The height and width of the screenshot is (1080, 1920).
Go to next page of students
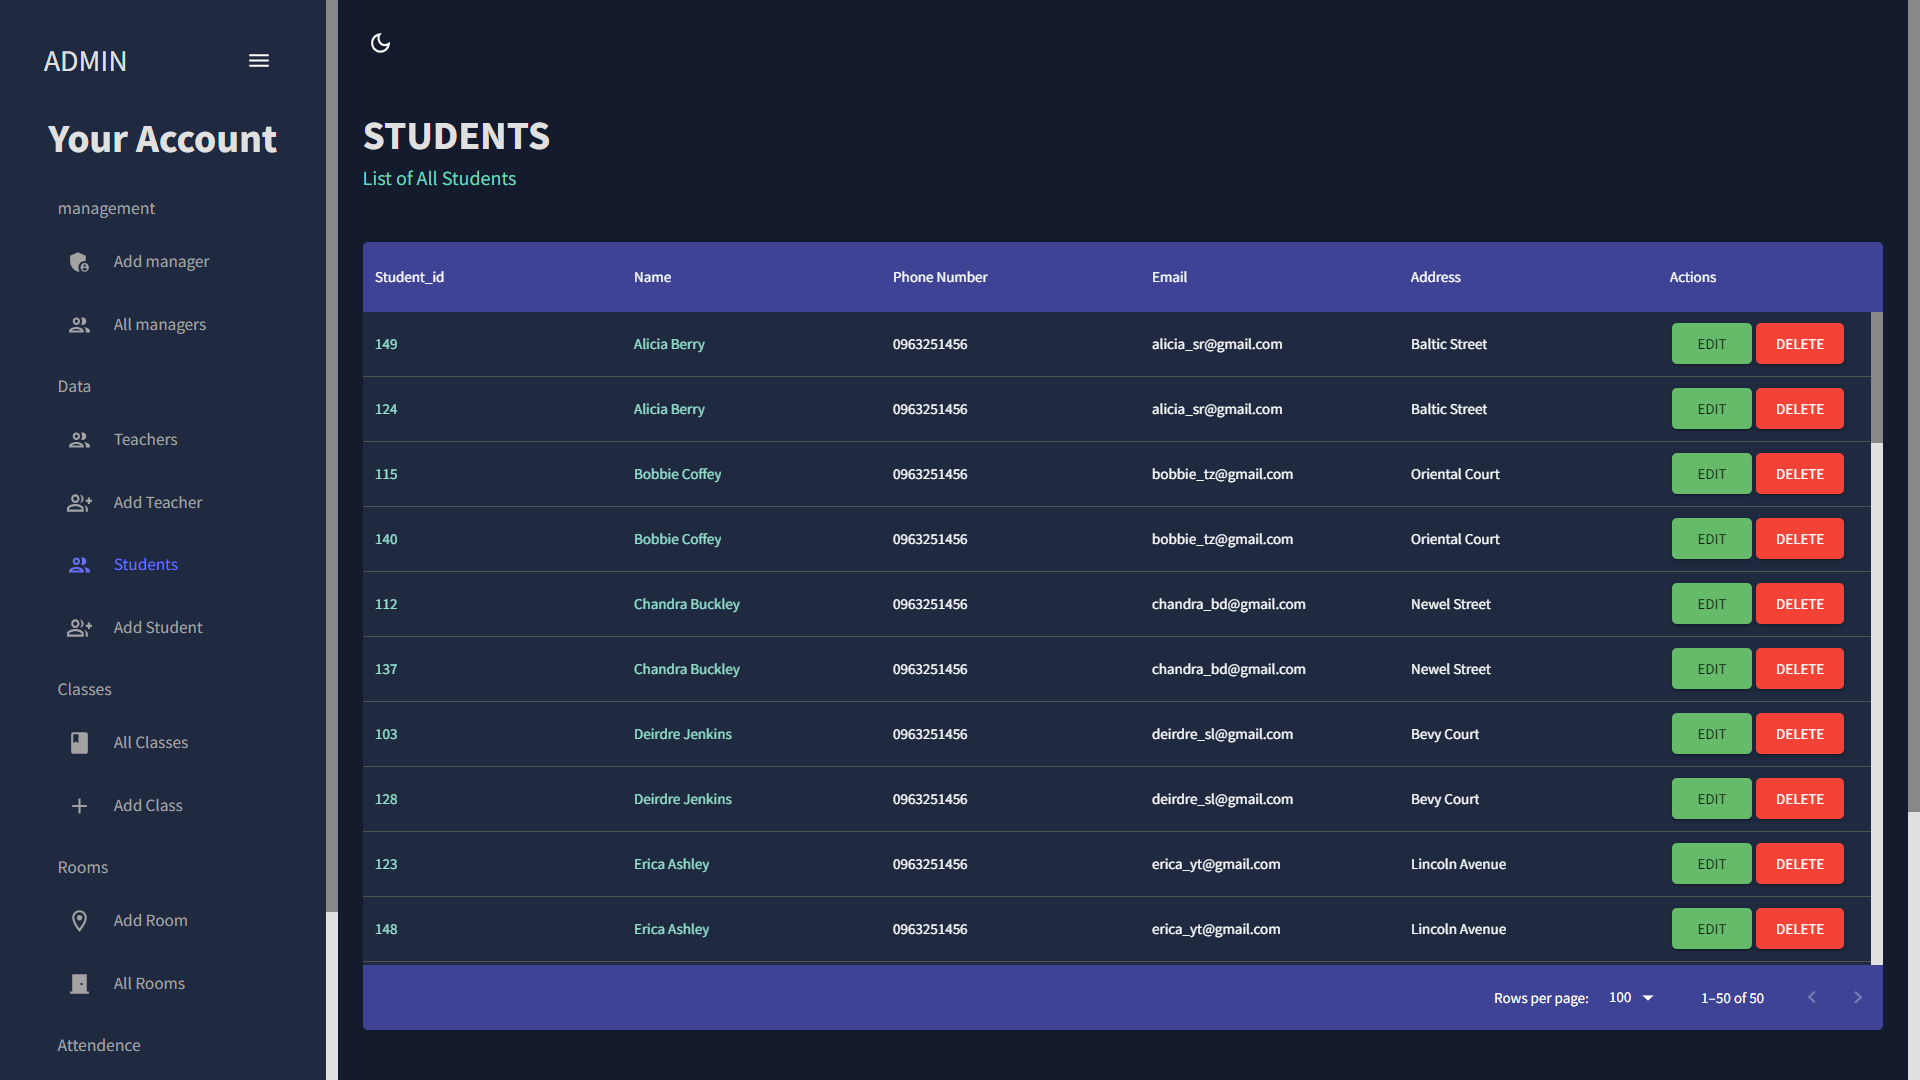click(x=1857, y=998)
